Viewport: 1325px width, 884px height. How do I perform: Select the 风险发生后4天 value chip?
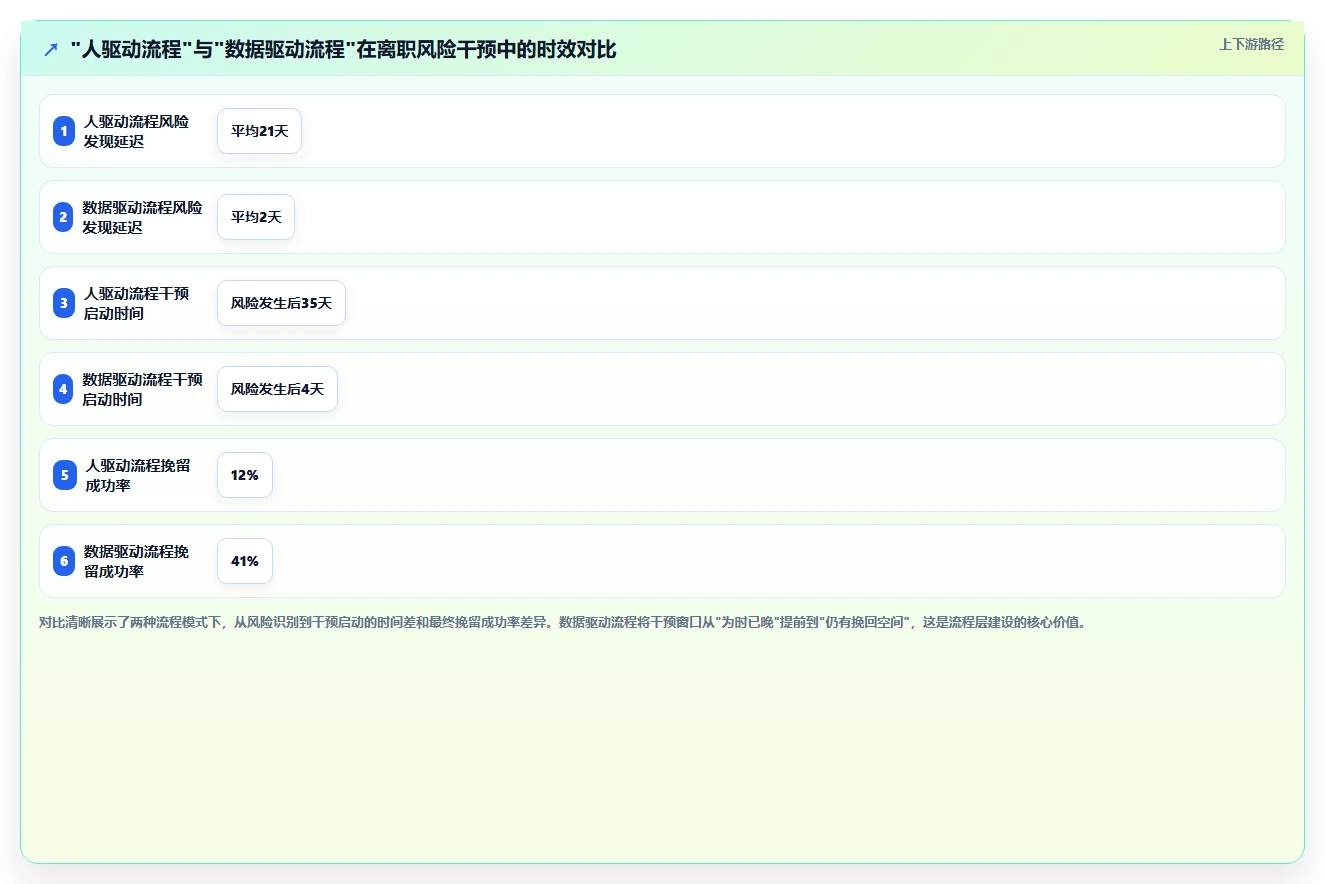pyautogui.click(x=277, y=389)
